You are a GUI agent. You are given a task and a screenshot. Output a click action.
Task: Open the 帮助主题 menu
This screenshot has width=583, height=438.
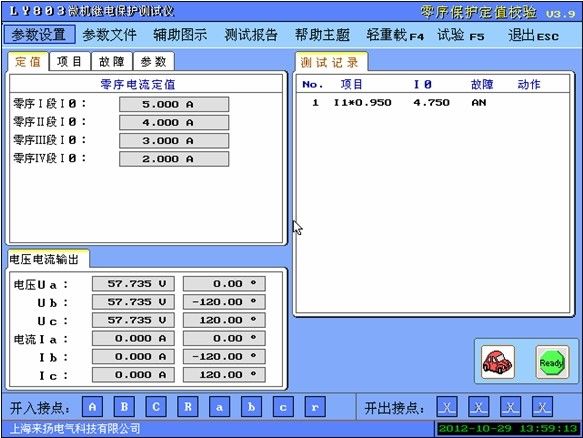pos(322,35)
